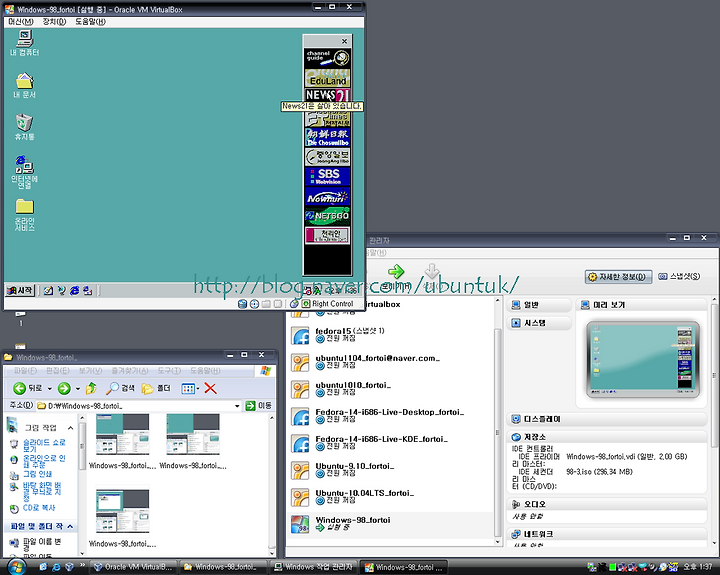720x575 pixels.
Task: Select Fedora-14-i686-Live-Desktop_fortoi_ machine
Action: (x=390, y=417)
